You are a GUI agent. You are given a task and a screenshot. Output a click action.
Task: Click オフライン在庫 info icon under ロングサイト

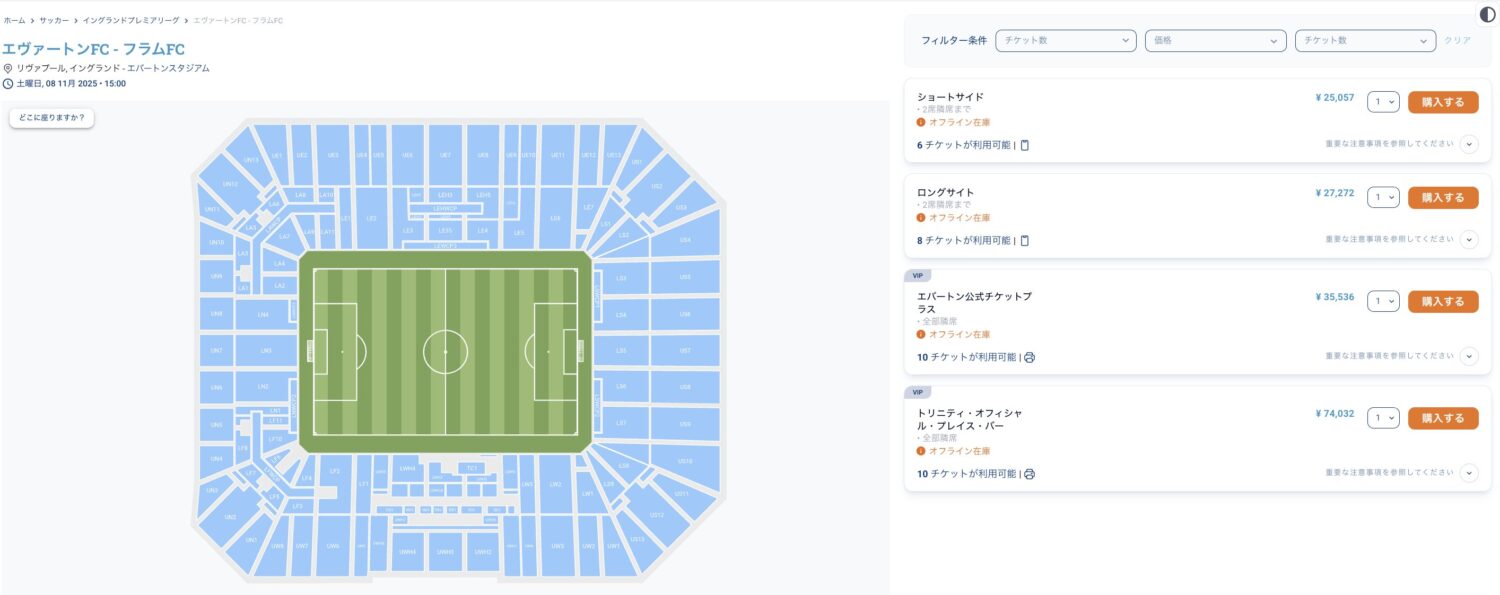(921, 217)
